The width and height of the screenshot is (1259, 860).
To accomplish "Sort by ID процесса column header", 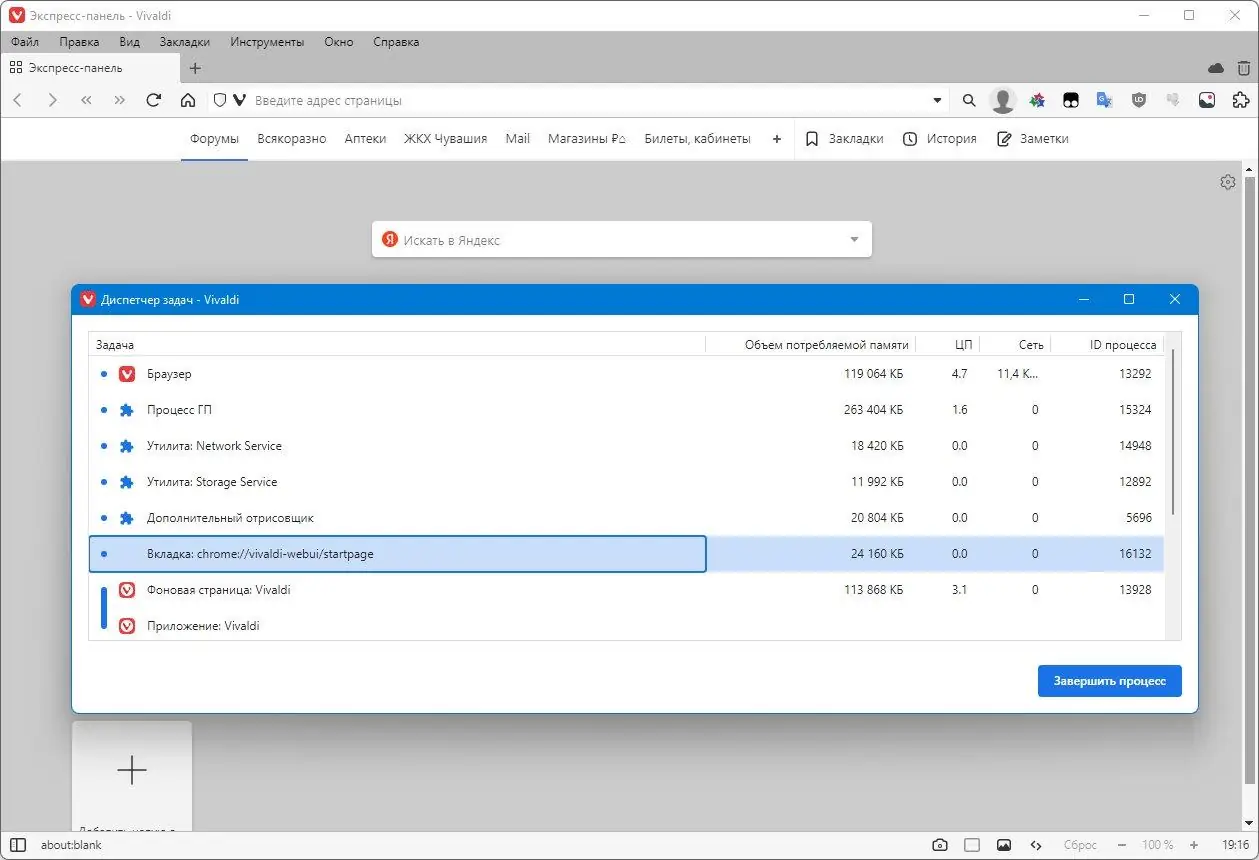I will (x=1123, y=344).
